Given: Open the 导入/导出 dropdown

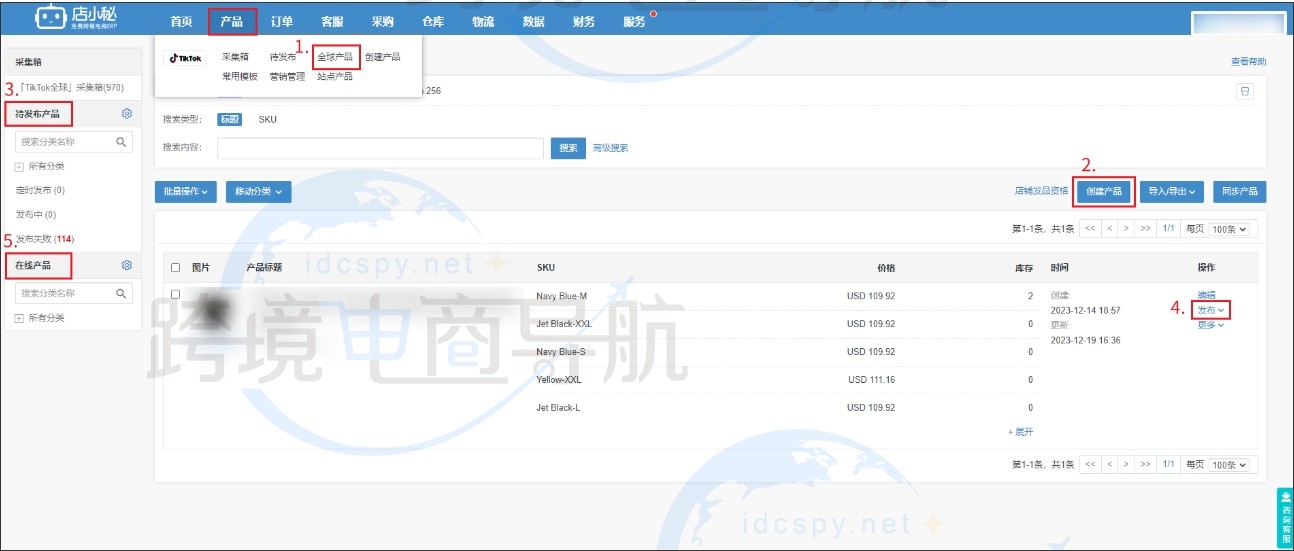Looking at the screenshot, I should click(x=1172, y=191).
